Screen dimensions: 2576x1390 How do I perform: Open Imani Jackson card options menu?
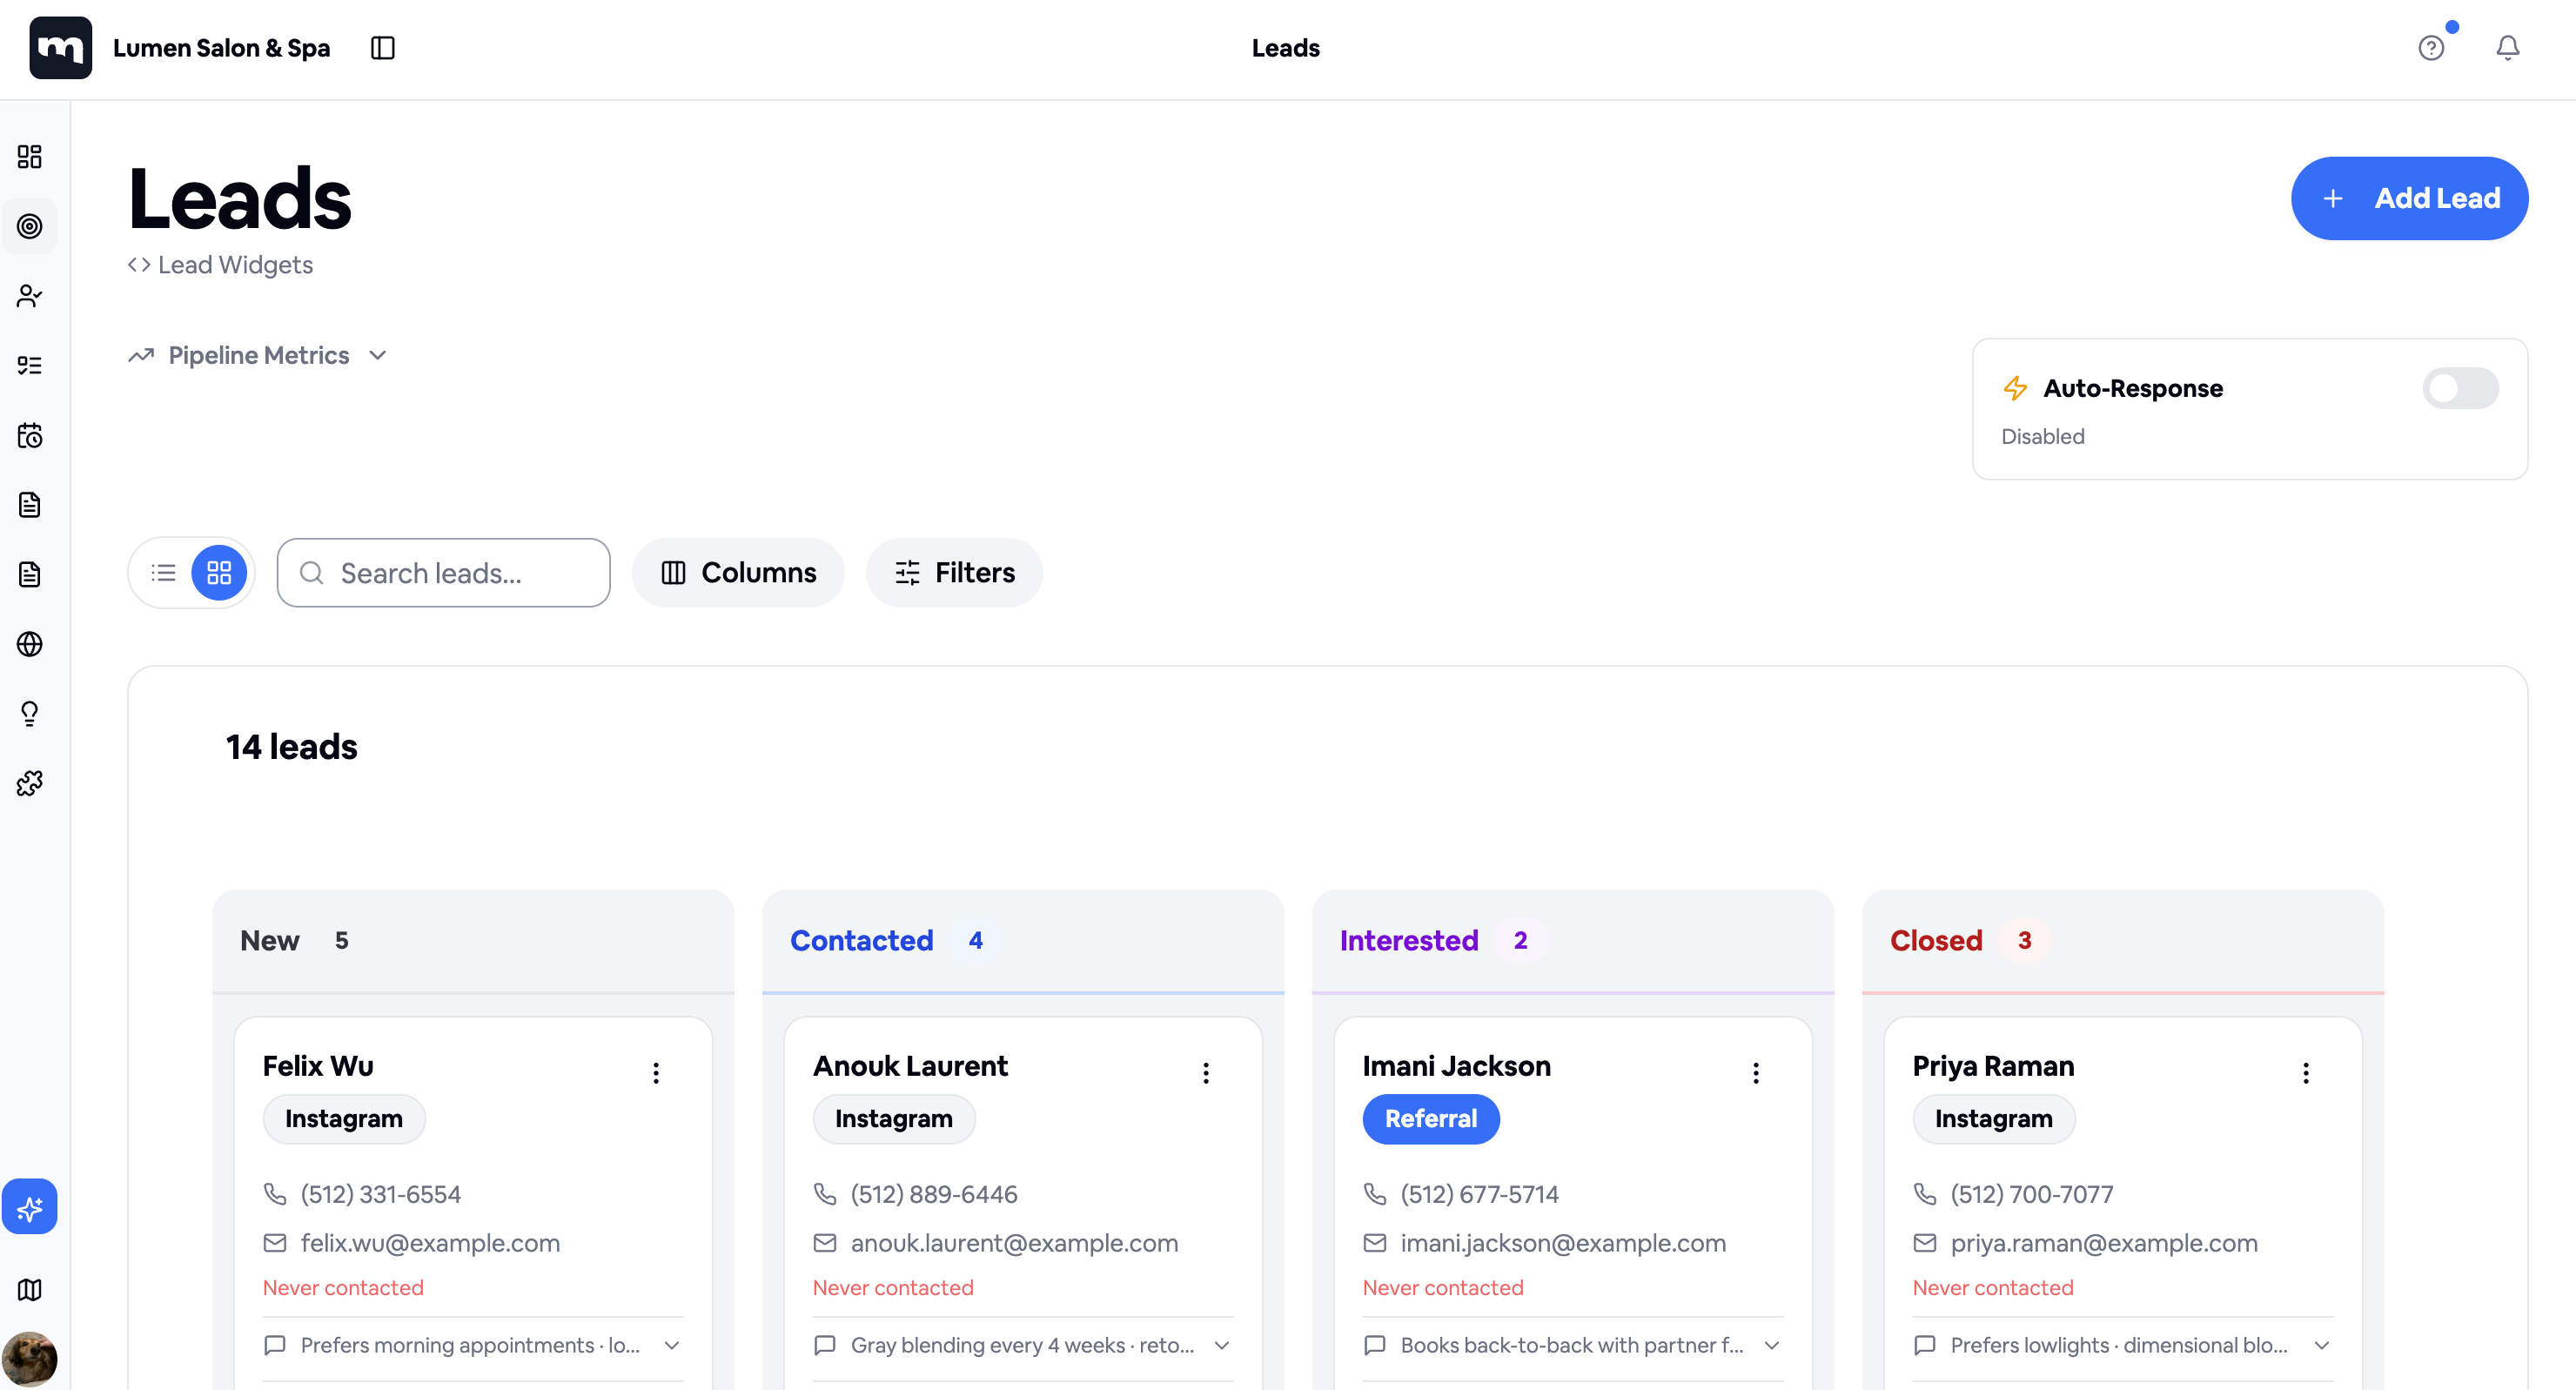coord(1756,1073)
